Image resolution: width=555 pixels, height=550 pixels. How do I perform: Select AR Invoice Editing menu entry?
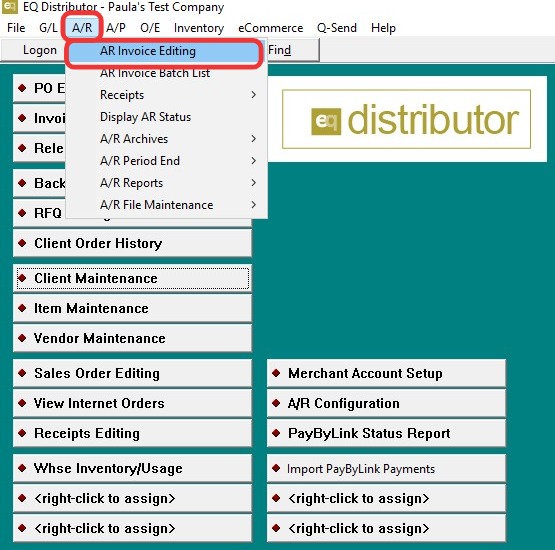pyautogui.click(x=164, y=51)
